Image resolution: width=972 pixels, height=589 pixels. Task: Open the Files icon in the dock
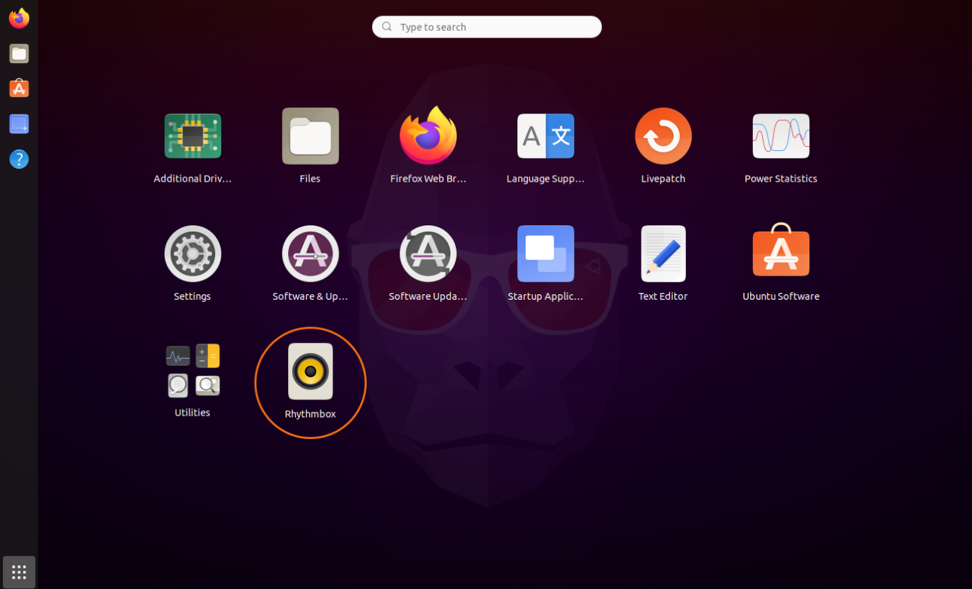point(19,53)
